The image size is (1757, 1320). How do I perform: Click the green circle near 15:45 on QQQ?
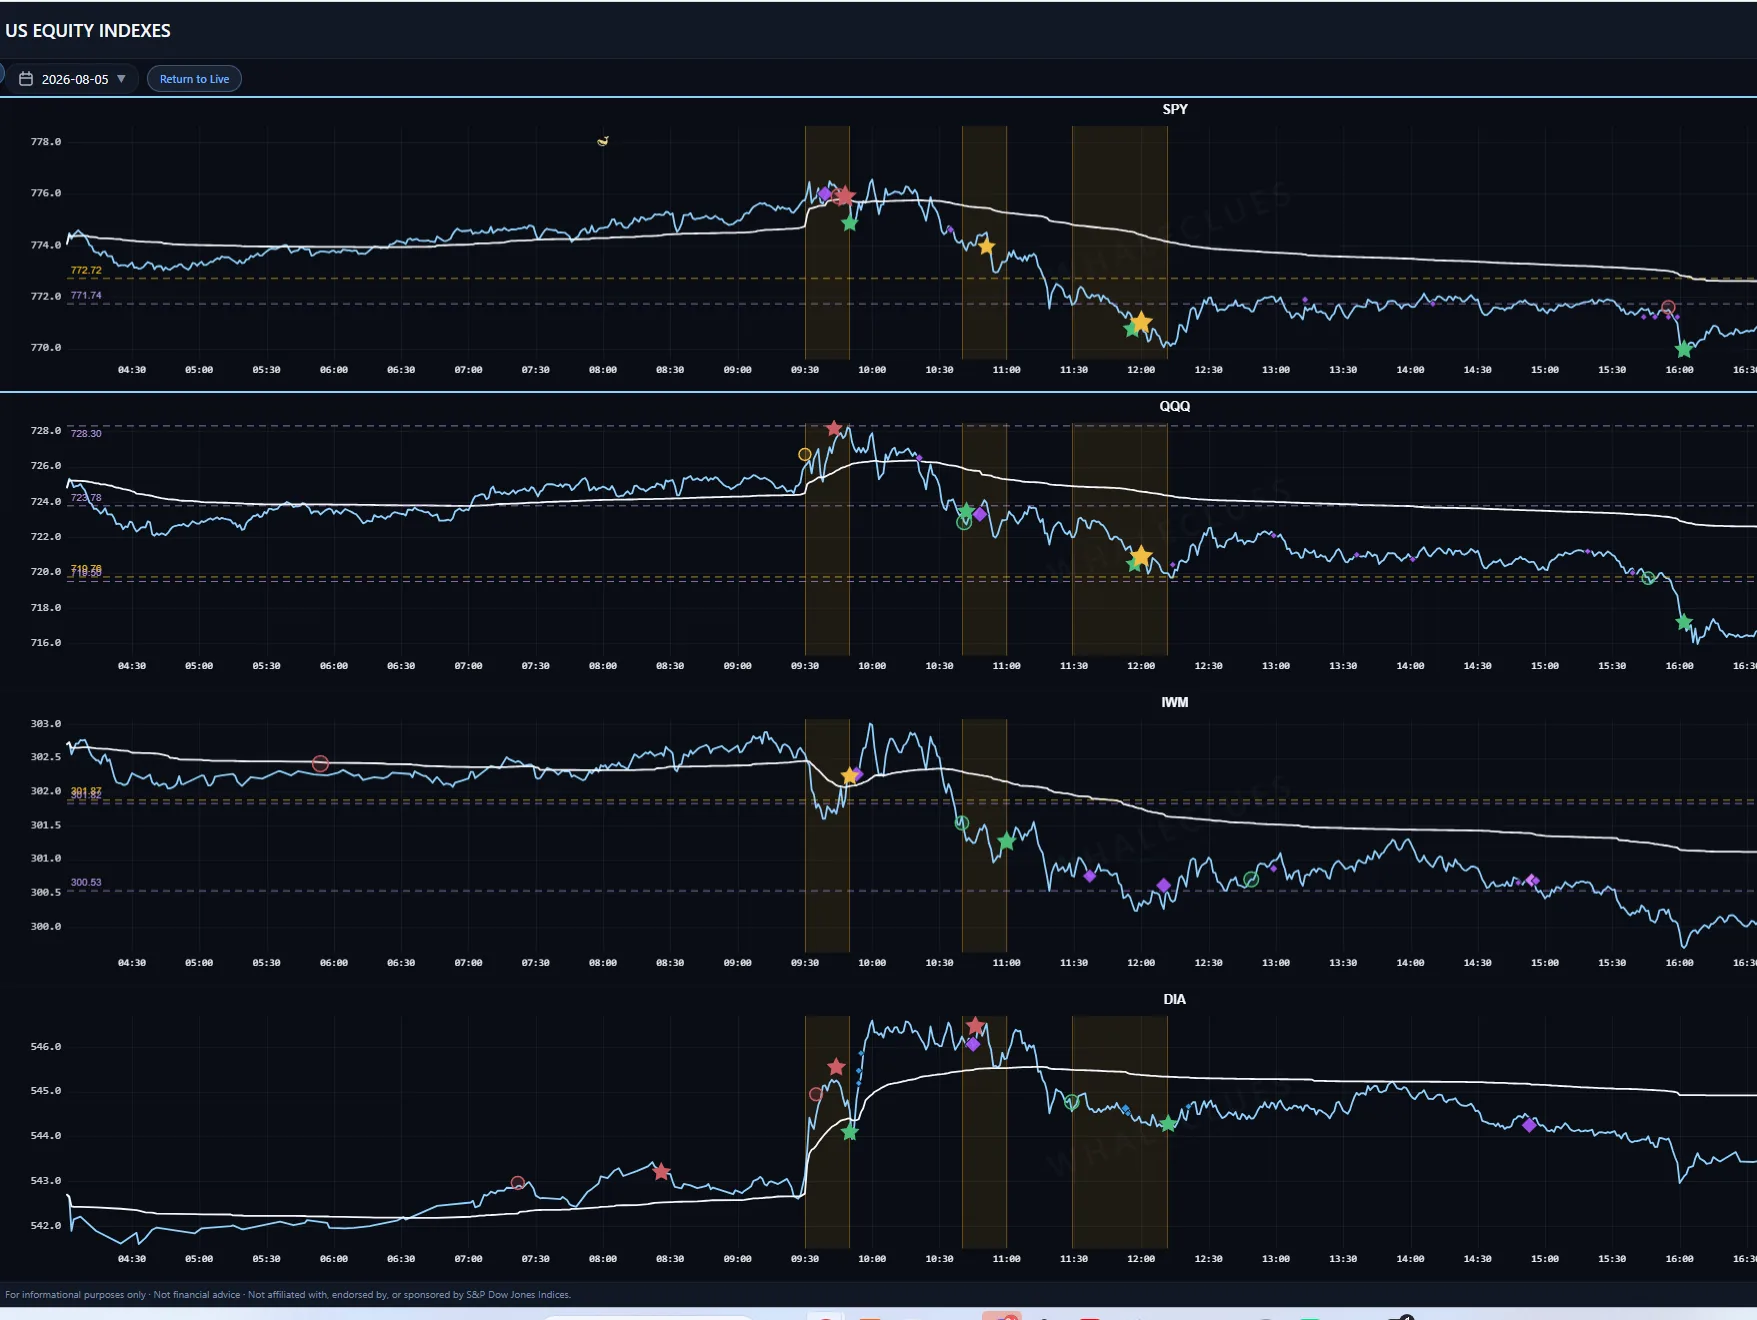(x=1648, y=578)
